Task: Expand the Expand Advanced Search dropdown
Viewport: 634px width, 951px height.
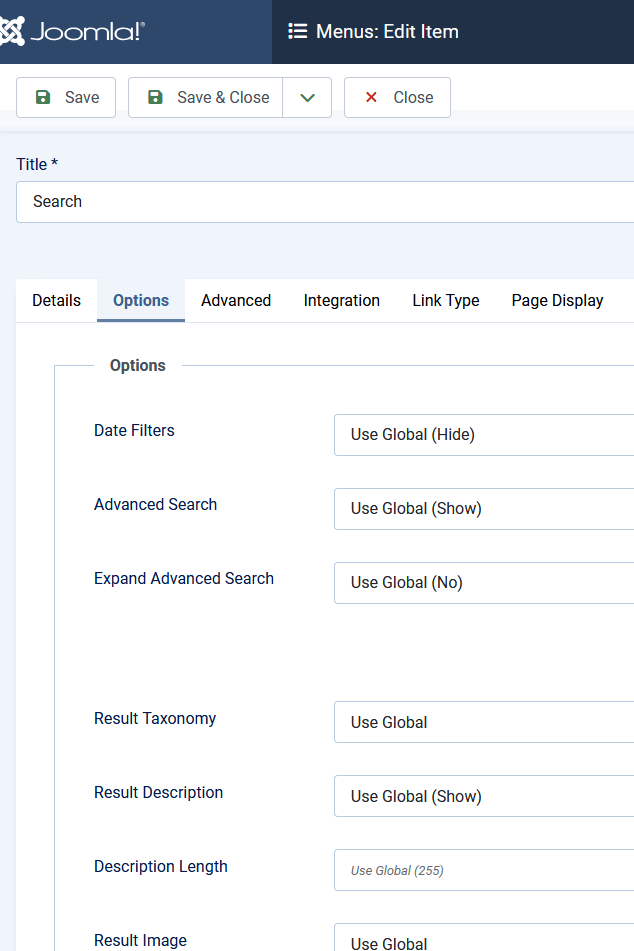Action: pos(484,583)
